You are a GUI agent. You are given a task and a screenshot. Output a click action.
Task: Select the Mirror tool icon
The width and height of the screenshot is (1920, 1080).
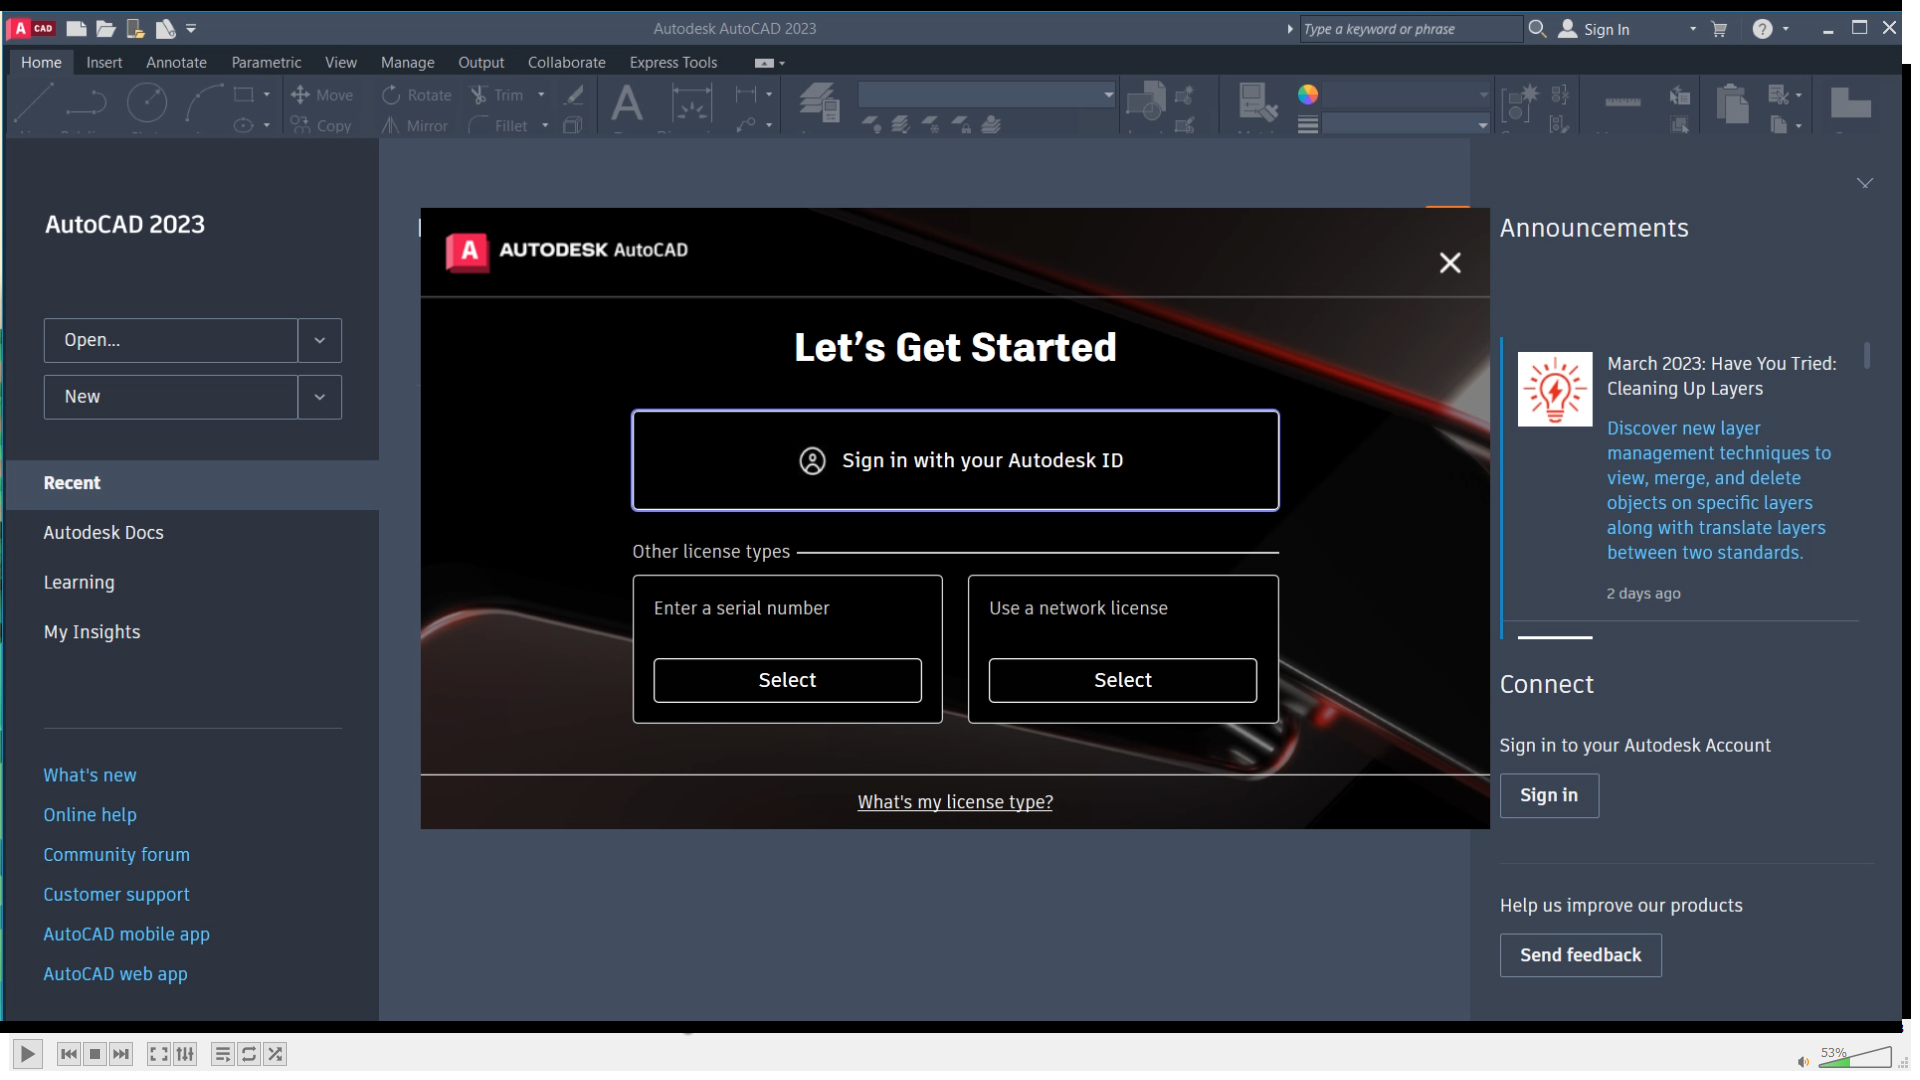pyautogui.click(x=392, y=124)
